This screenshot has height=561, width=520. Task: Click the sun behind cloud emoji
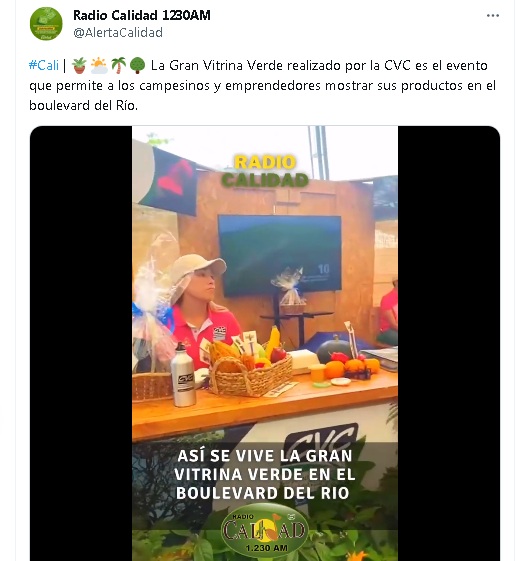[99, 65]
